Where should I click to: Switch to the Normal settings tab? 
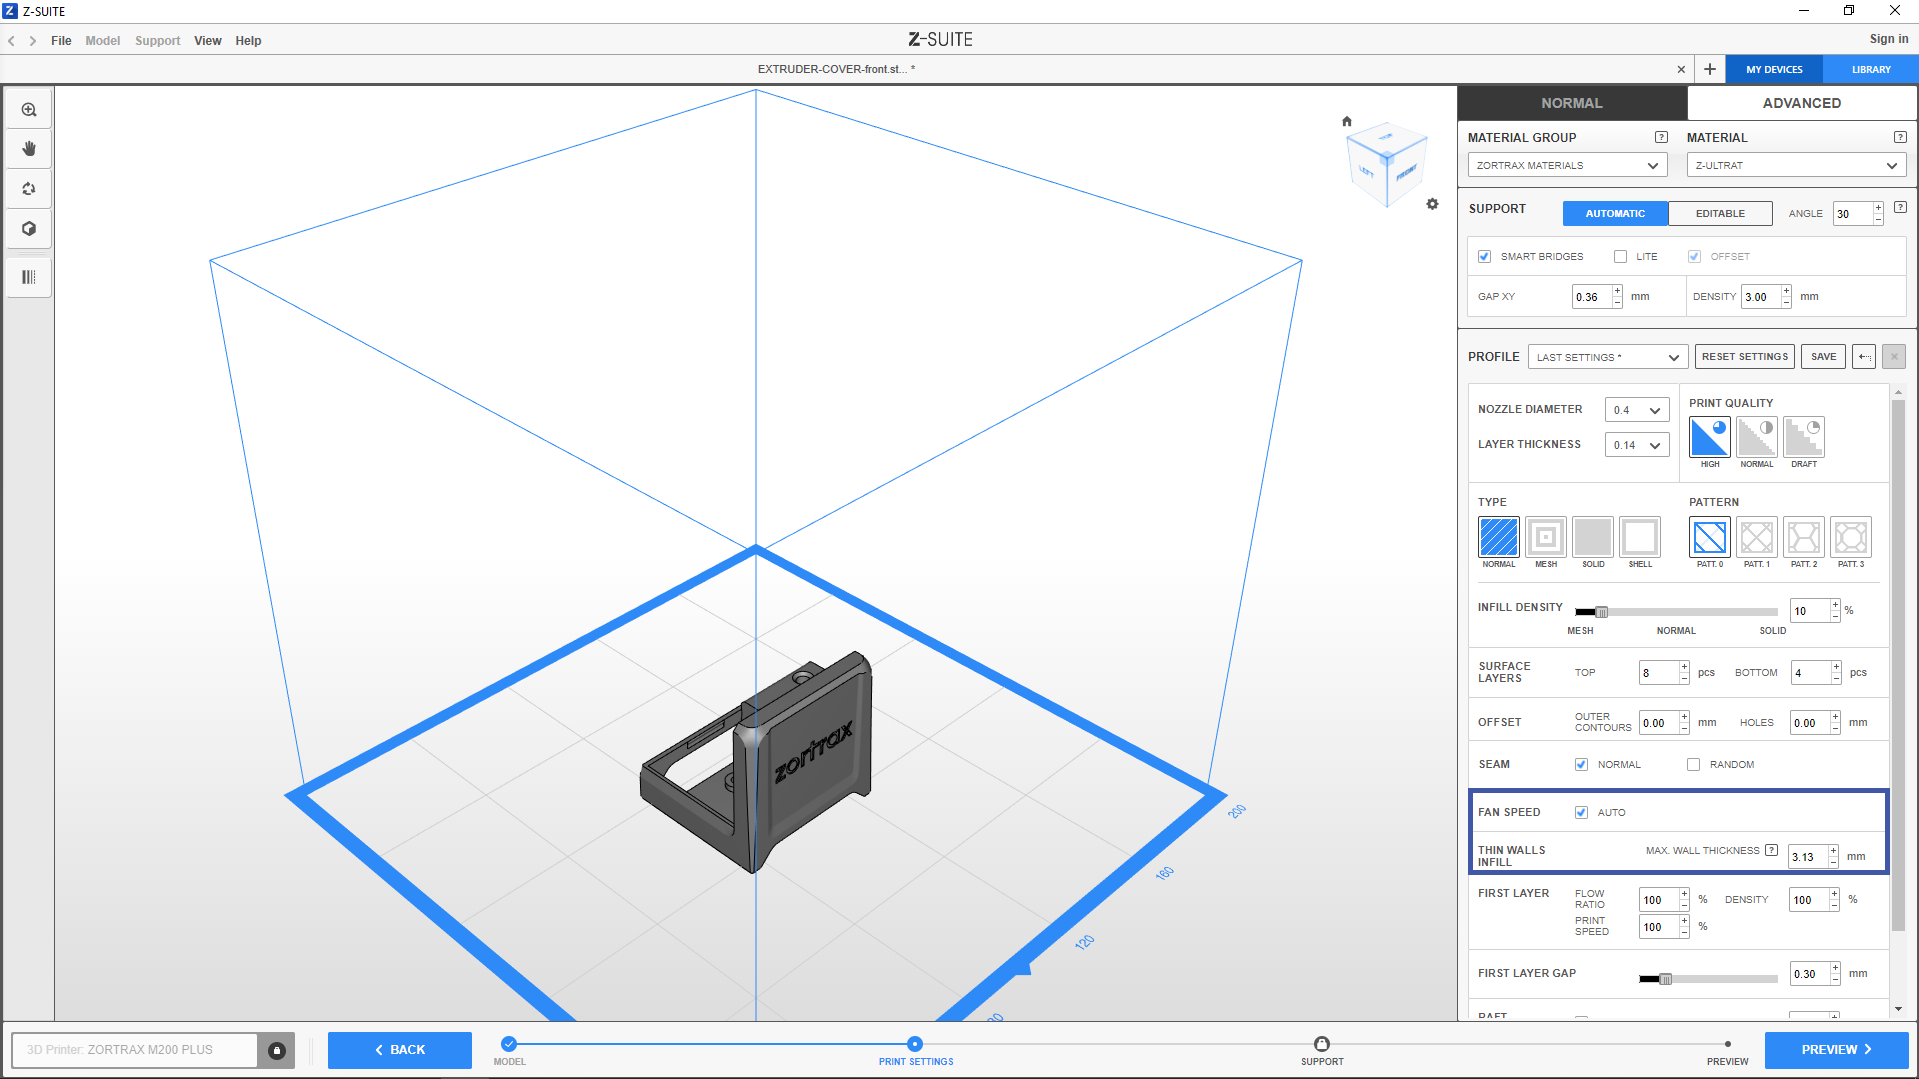click(x=1571, y=103)
